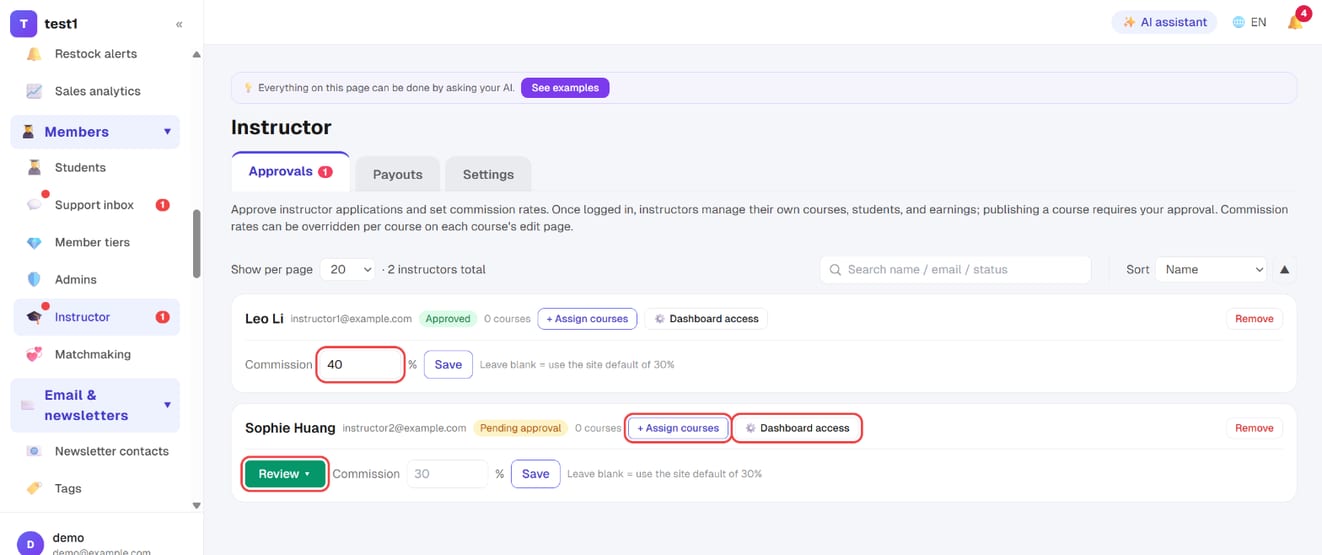
Task: Click the Restock alerts bell icon
Action: [x=34, y=54]
